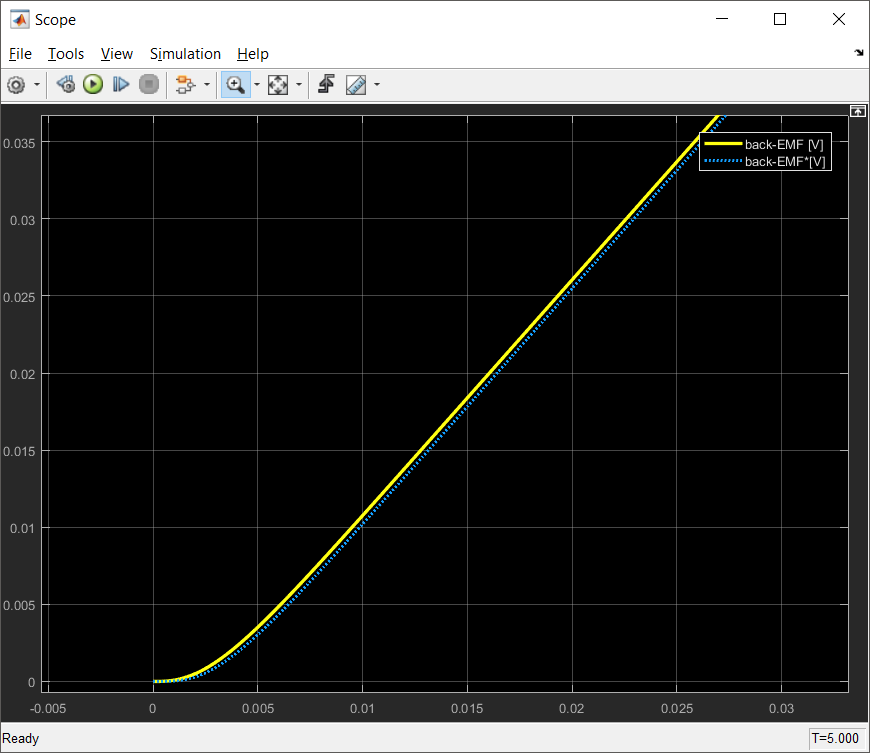Image resolution: width=870 pixels, height=753 pixels.
Task: Expand the Zoom tool dropdown arrow
Action: pyautogui.click(x=257, y=85)
